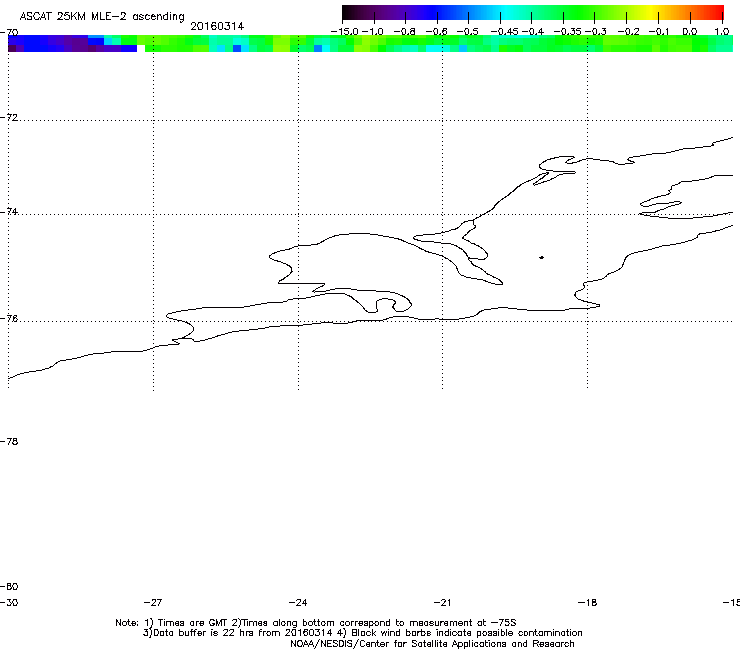This screenshot has width=740, height=650.
Task: Select the -76 latitude axis label
Action: [x=9, y=319]
